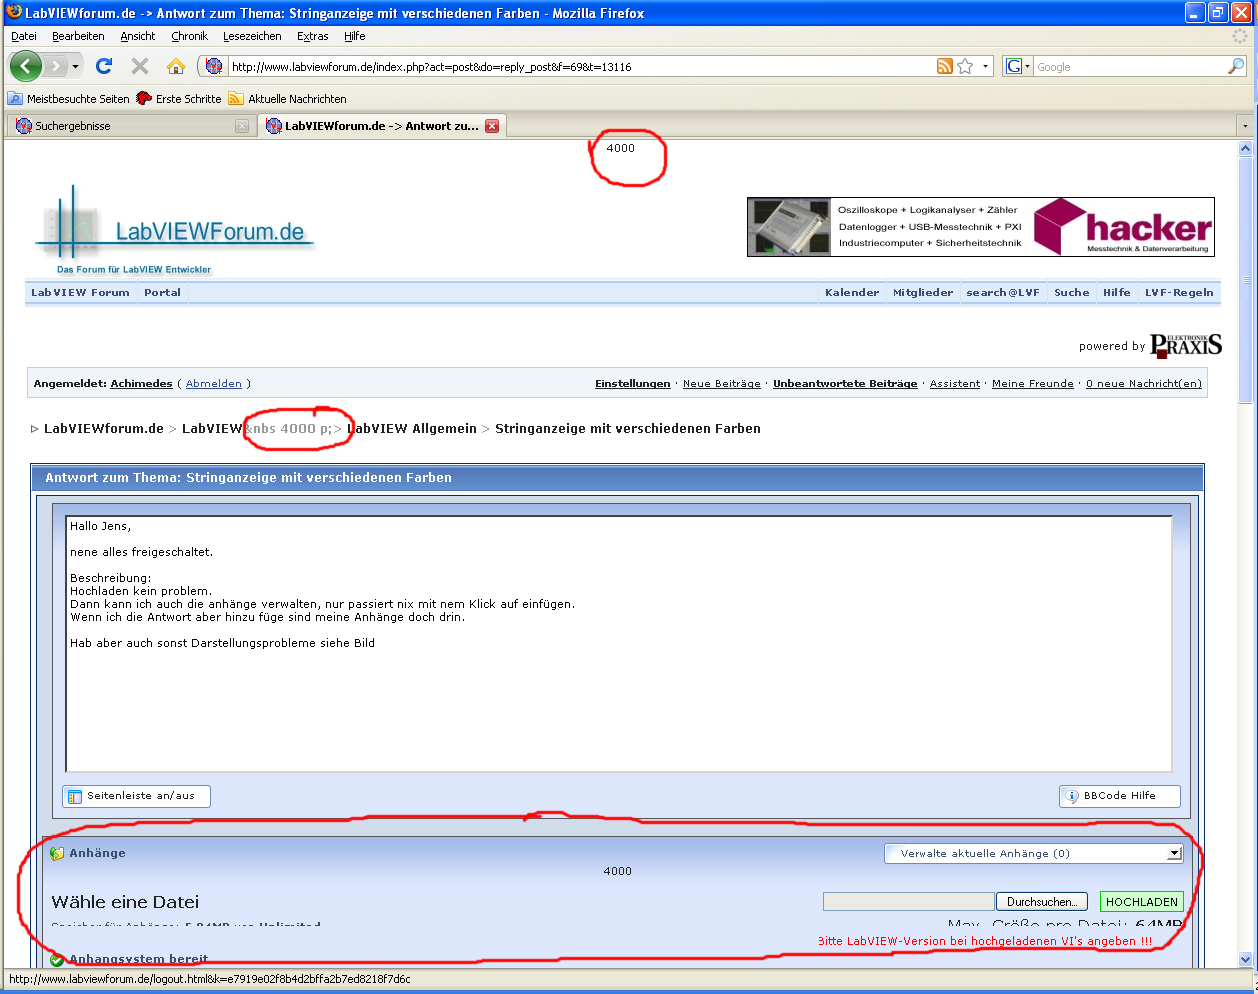Click the attachment file path field
The width and height of the screenshot is (1258, 994).
pyautogui.click(x=908, y=902)
